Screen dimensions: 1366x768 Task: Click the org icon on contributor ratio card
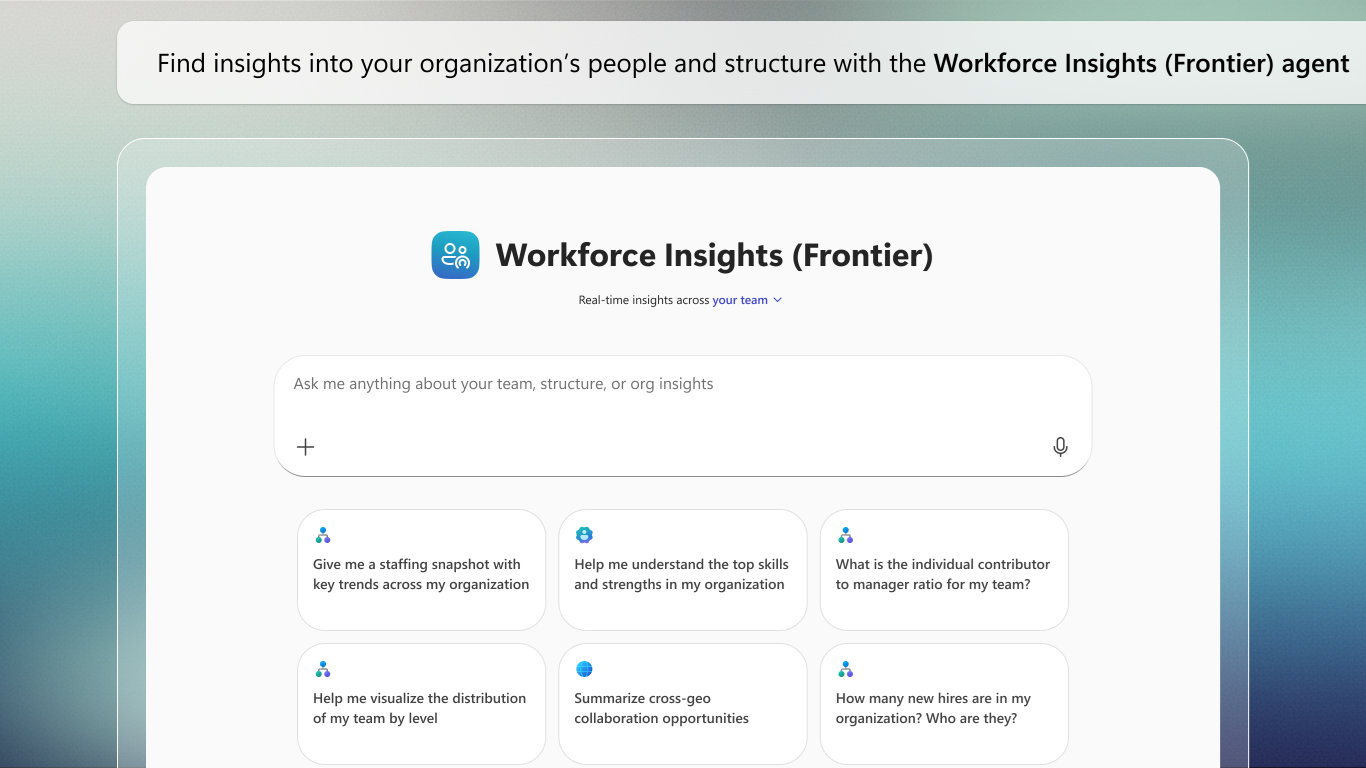845,535
